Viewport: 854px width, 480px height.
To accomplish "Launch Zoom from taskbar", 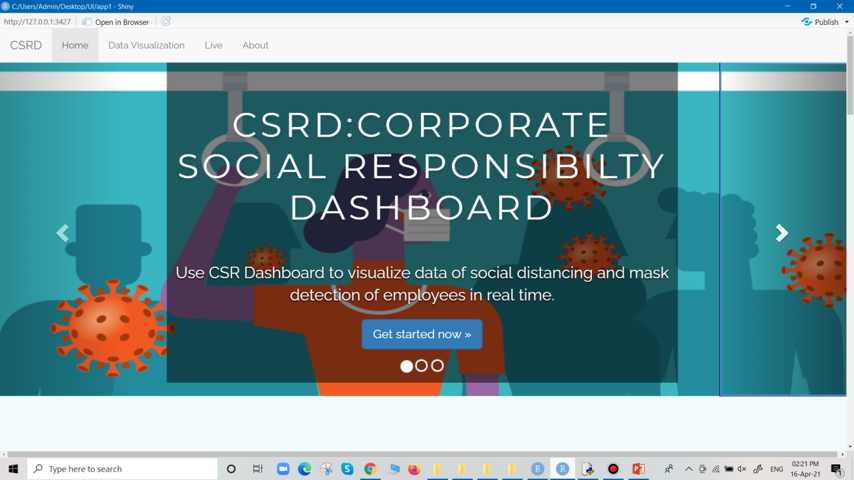I will tap(283, 469).
